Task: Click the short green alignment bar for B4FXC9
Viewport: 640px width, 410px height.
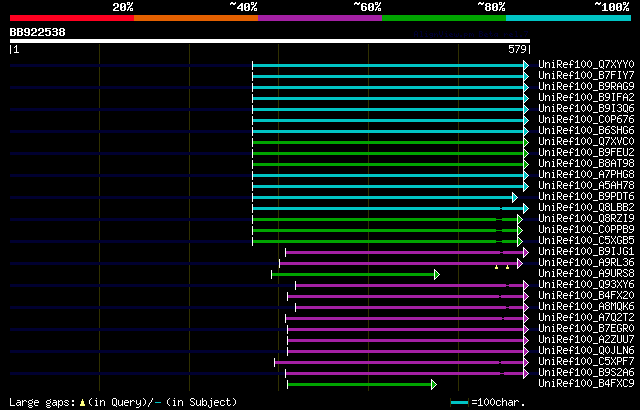Action: 360,385
